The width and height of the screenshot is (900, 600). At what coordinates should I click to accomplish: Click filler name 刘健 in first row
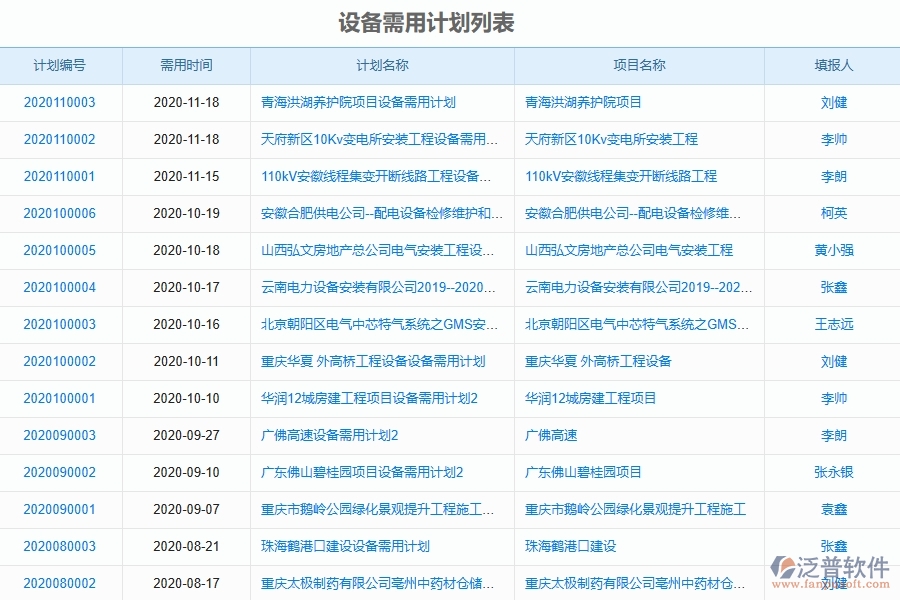point(834,102)
